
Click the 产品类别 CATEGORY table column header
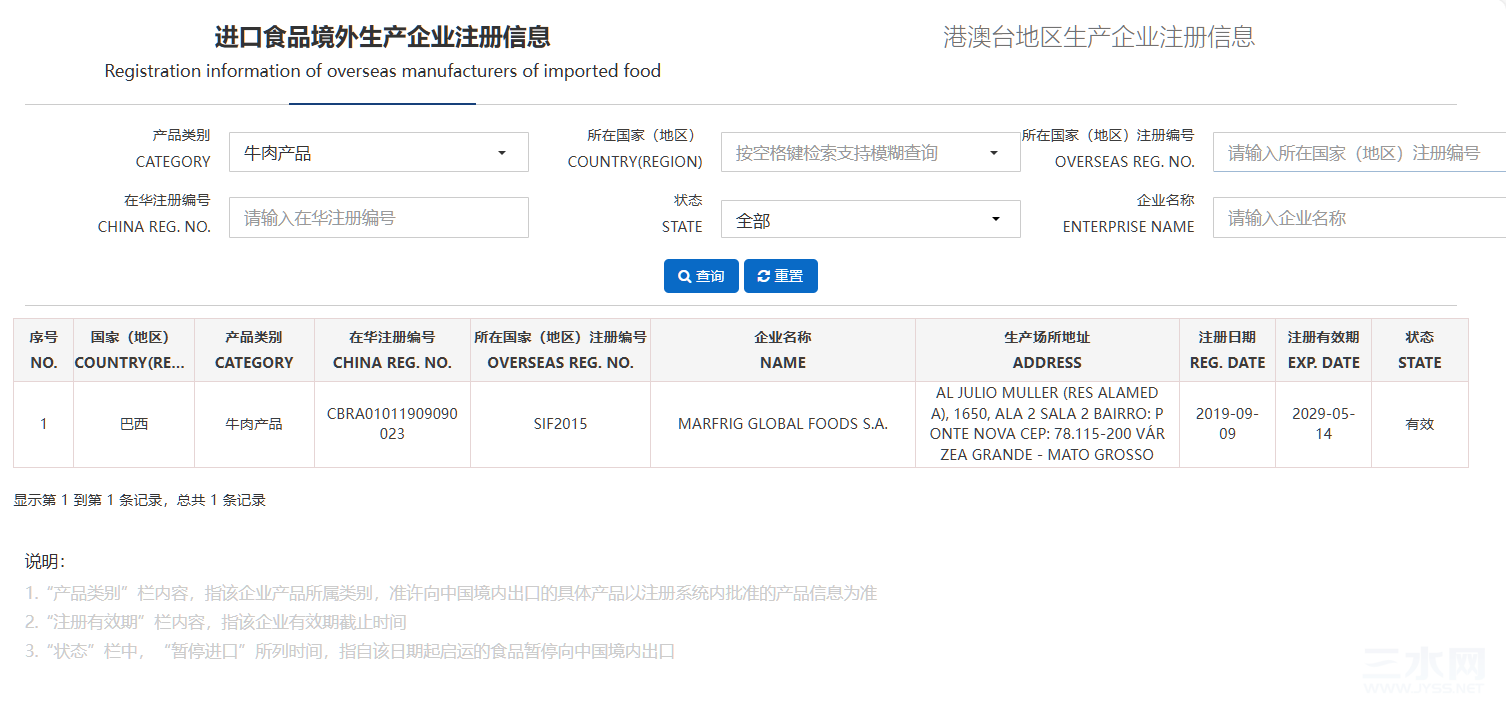click(x=254, y=350)
